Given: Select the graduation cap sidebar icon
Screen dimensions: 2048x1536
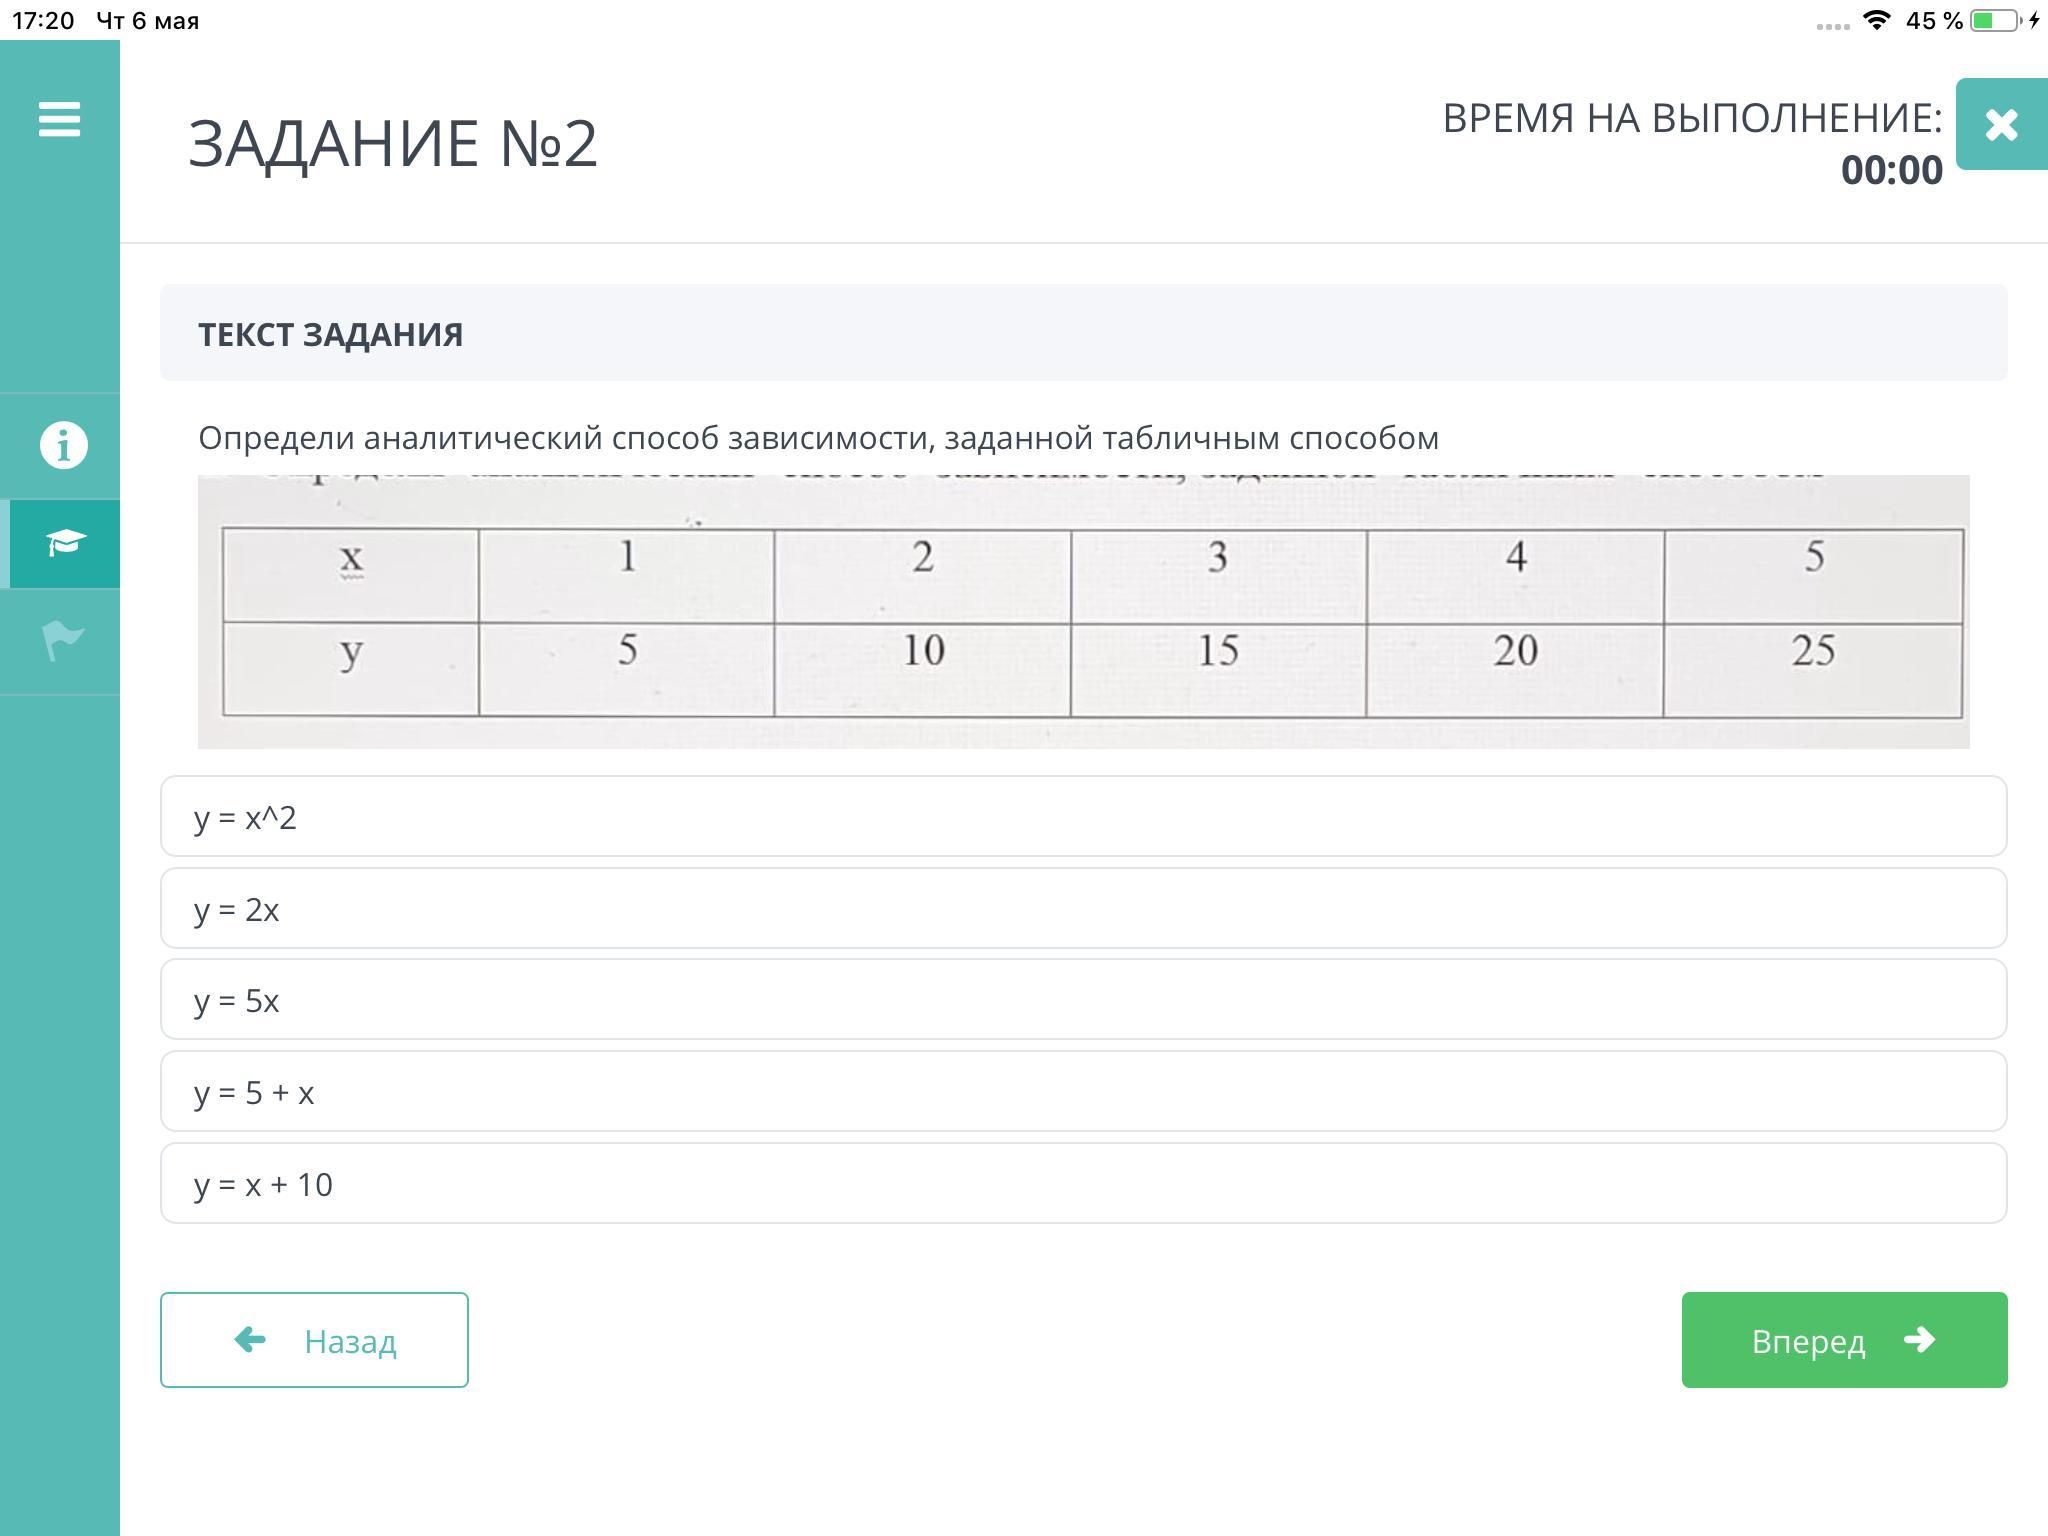Looking at the screenshot, I should (x=65, y=543).
